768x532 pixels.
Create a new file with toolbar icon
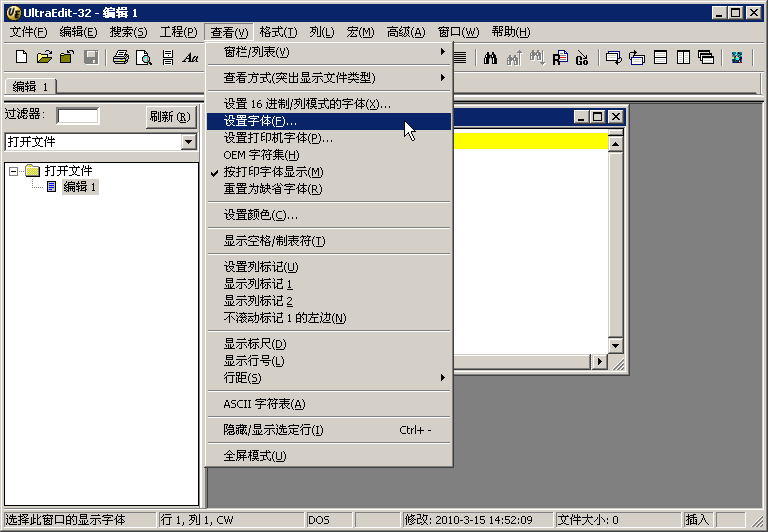pos(21,57)
